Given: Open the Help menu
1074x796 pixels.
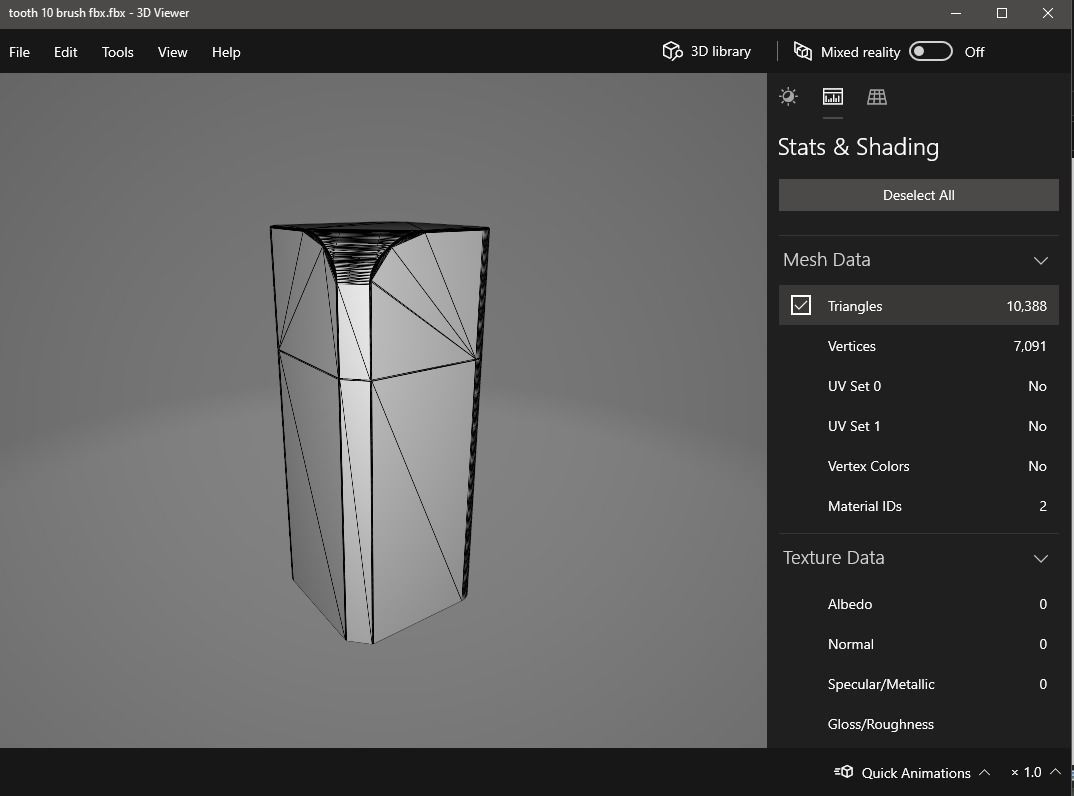Looking at the screenshot, I should coord(226,52).
